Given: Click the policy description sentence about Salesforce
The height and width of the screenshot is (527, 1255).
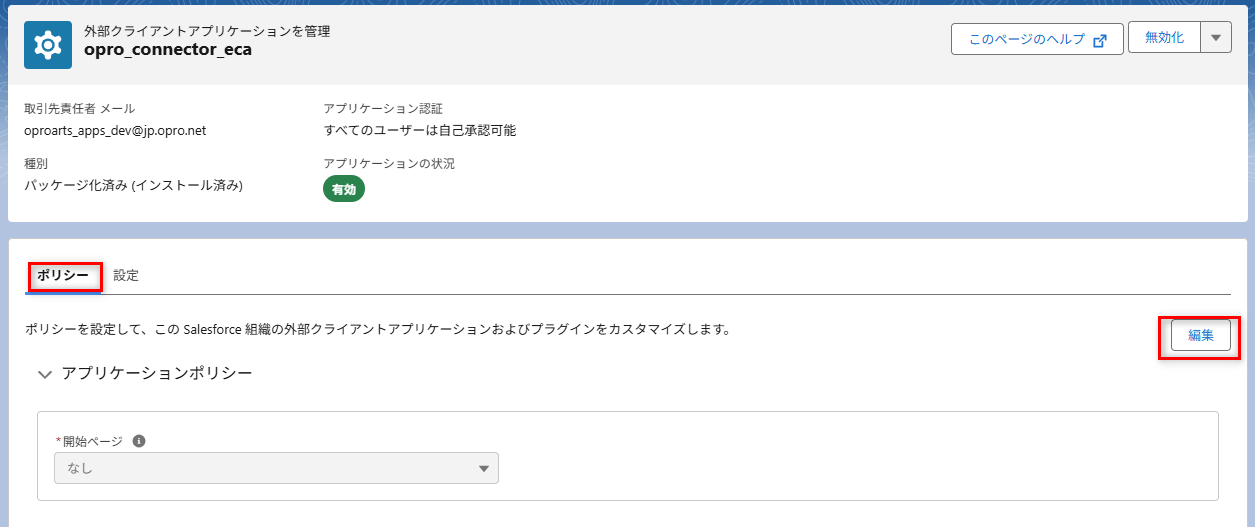Looking at the screenshot, I should pyautogui.click(x=377, y=328).
